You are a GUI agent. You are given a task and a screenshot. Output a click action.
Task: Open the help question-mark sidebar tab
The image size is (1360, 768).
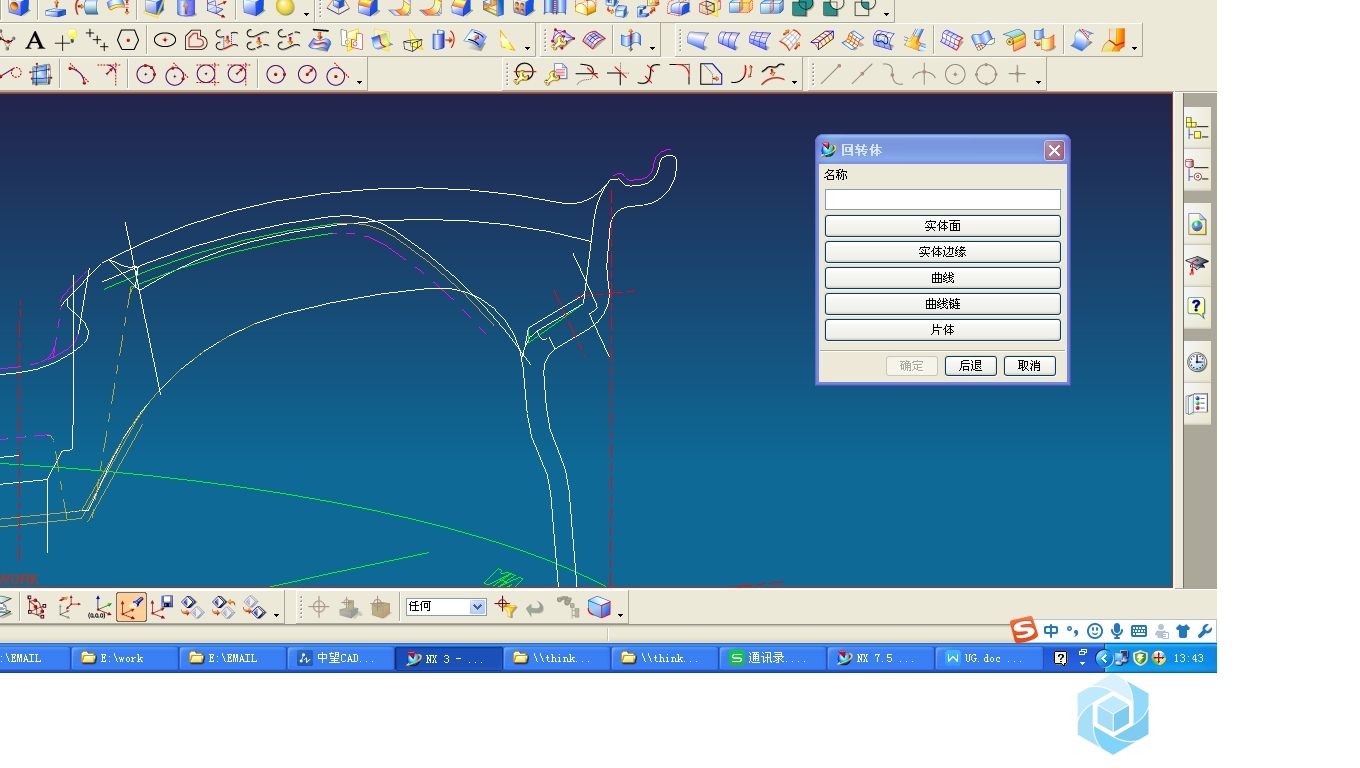pos(1197,307)
